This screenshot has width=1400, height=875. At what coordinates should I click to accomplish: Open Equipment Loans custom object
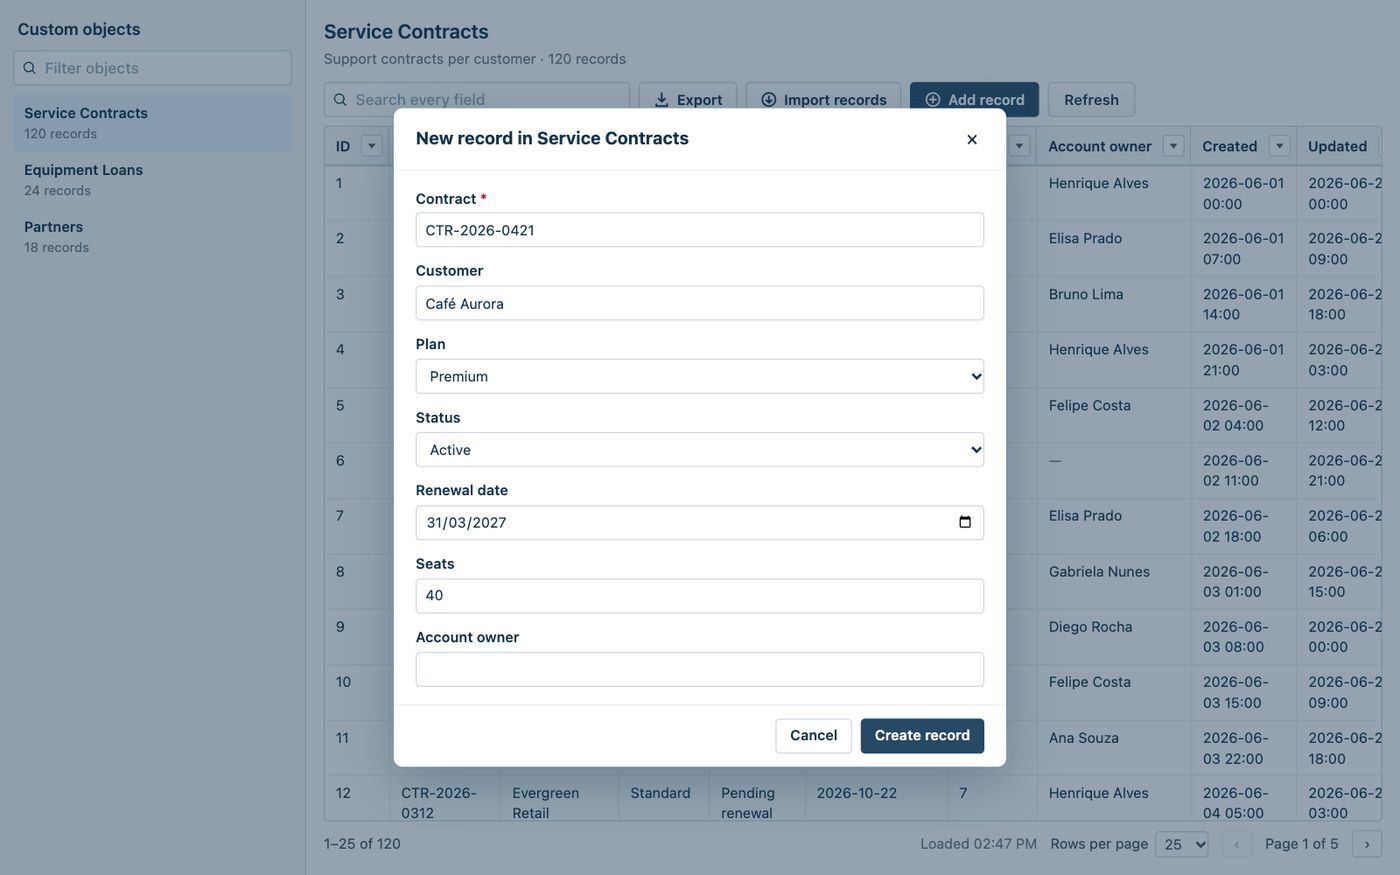pos(153,180)
